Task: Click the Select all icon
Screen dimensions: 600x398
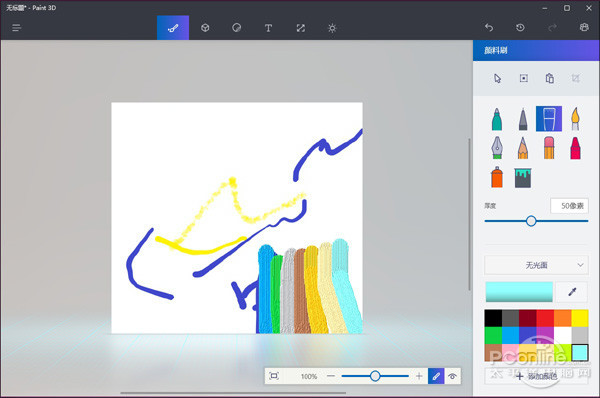Action: pyautogui.click(x=523, y=78)
